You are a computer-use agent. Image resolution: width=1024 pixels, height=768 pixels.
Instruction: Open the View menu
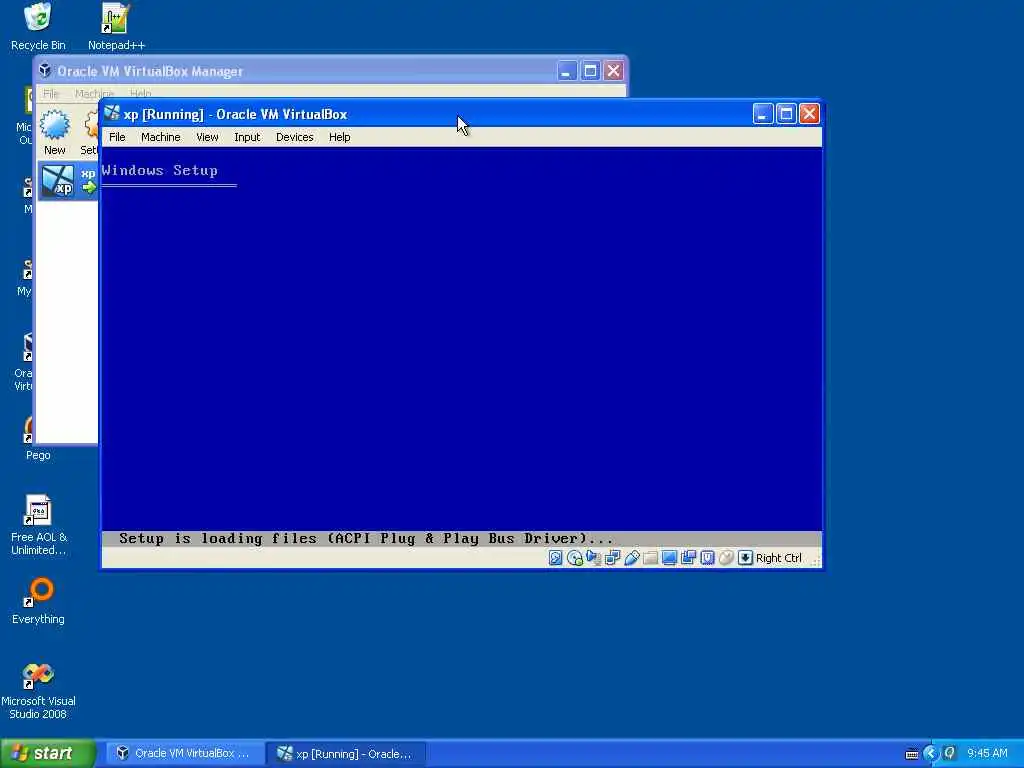click(207, 137)
